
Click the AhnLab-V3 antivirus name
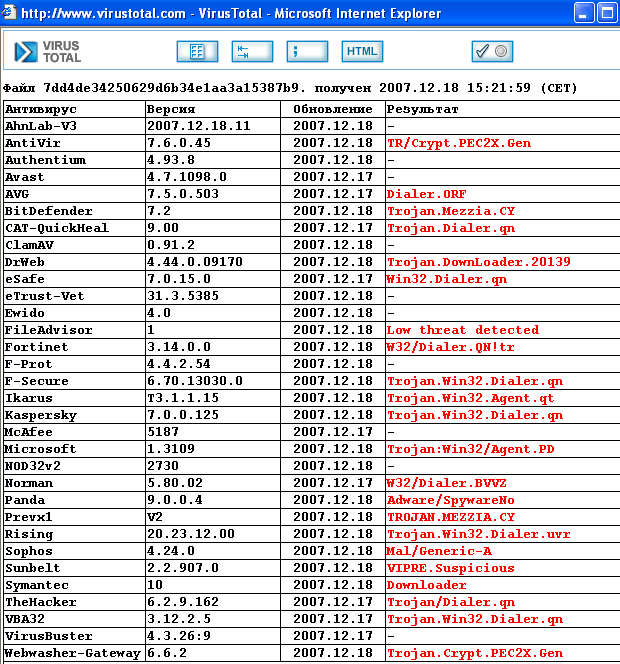pyautogui.click(x=41, y=126)
